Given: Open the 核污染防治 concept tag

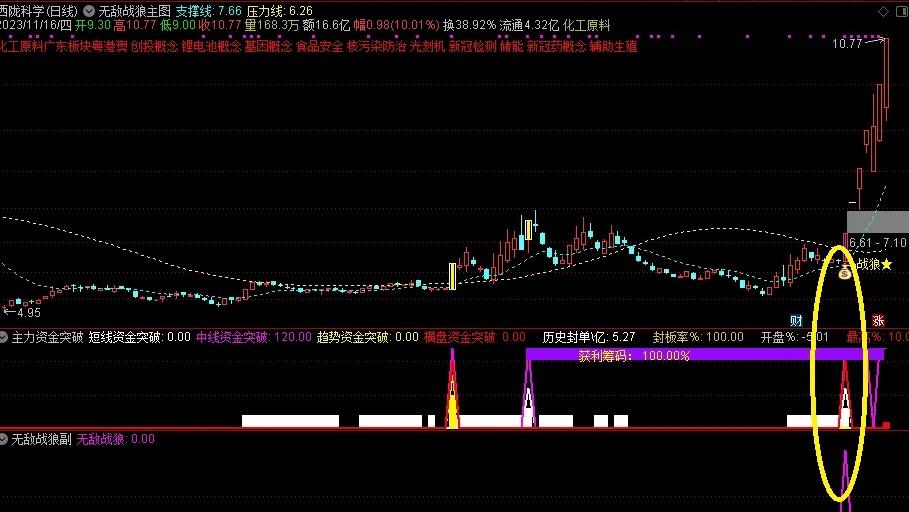Looking at the screenshot, I should (x=376, y=46).
